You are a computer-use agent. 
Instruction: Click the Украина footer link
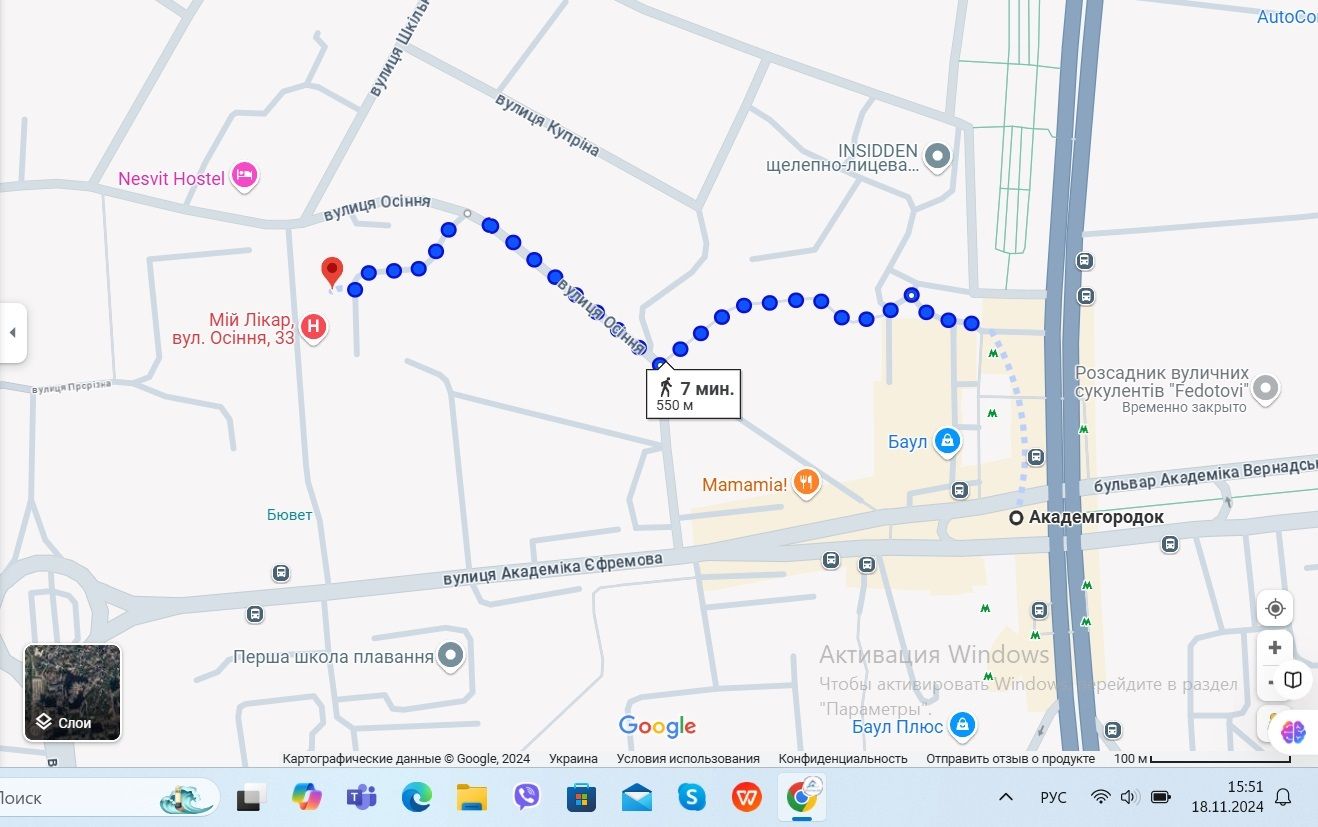573,758
